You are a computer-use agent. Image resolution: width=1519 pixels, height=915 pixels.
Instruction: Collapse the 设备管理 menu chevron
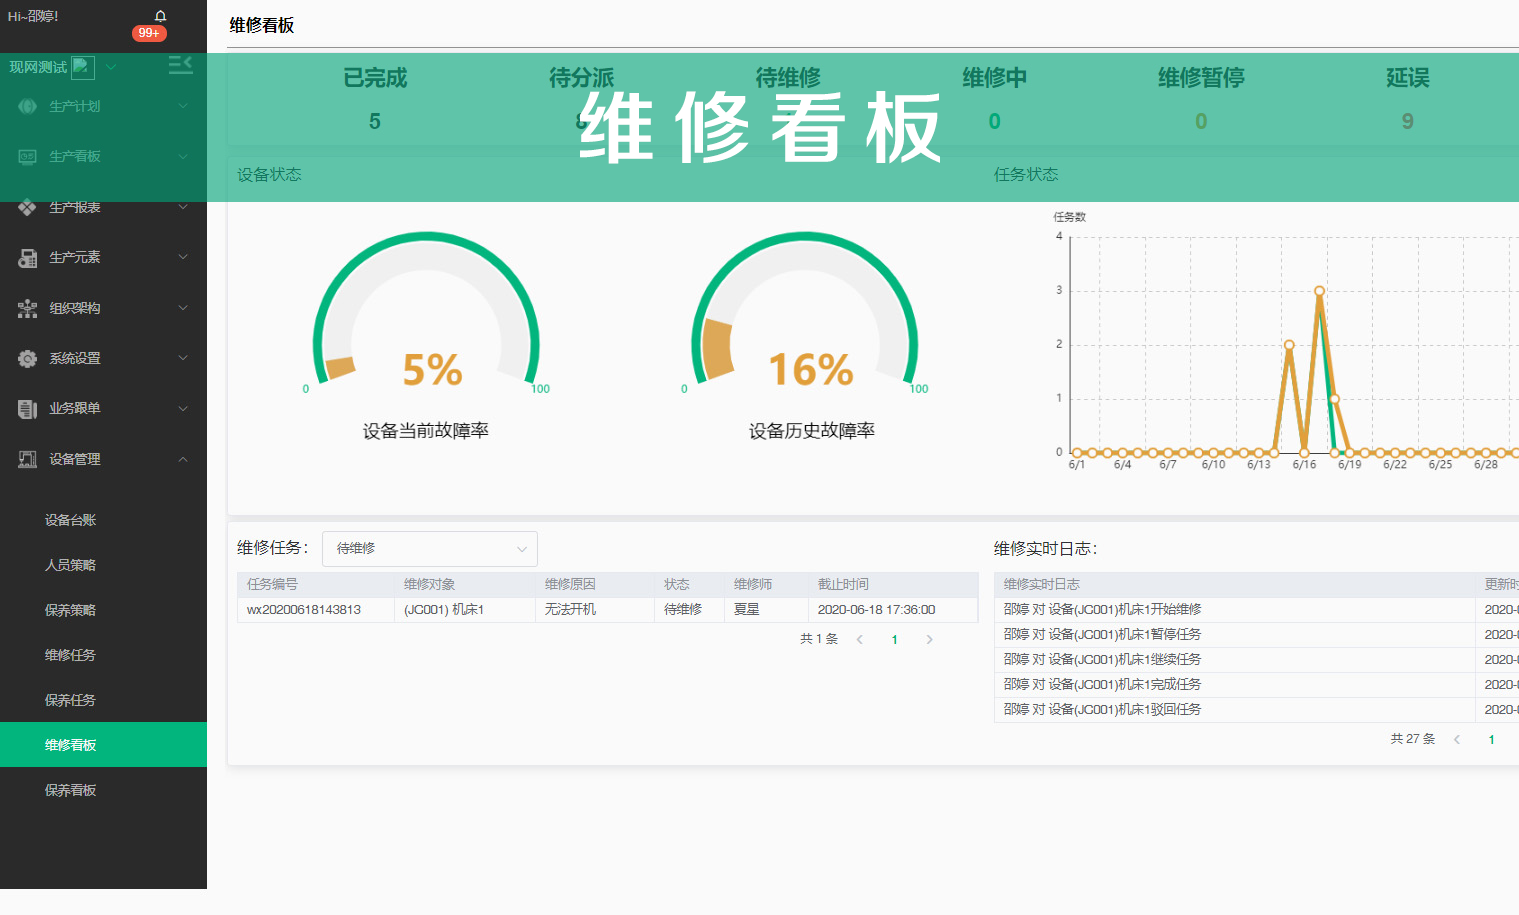183,460
